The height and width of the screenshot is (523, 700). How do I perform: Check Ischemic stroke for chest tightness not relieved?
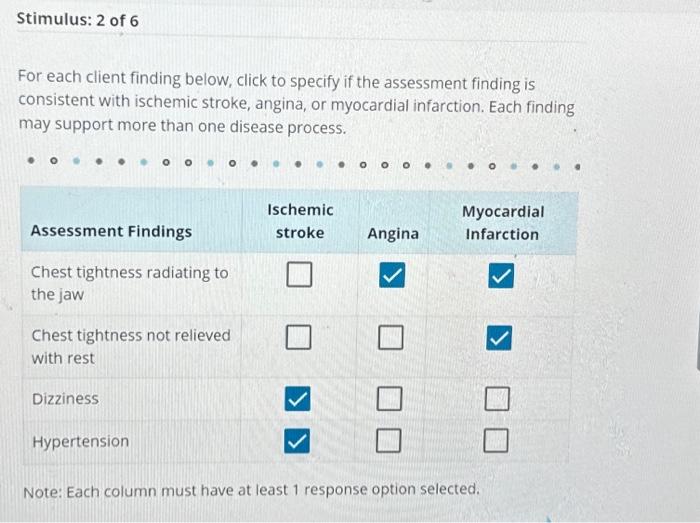[298, 337]
